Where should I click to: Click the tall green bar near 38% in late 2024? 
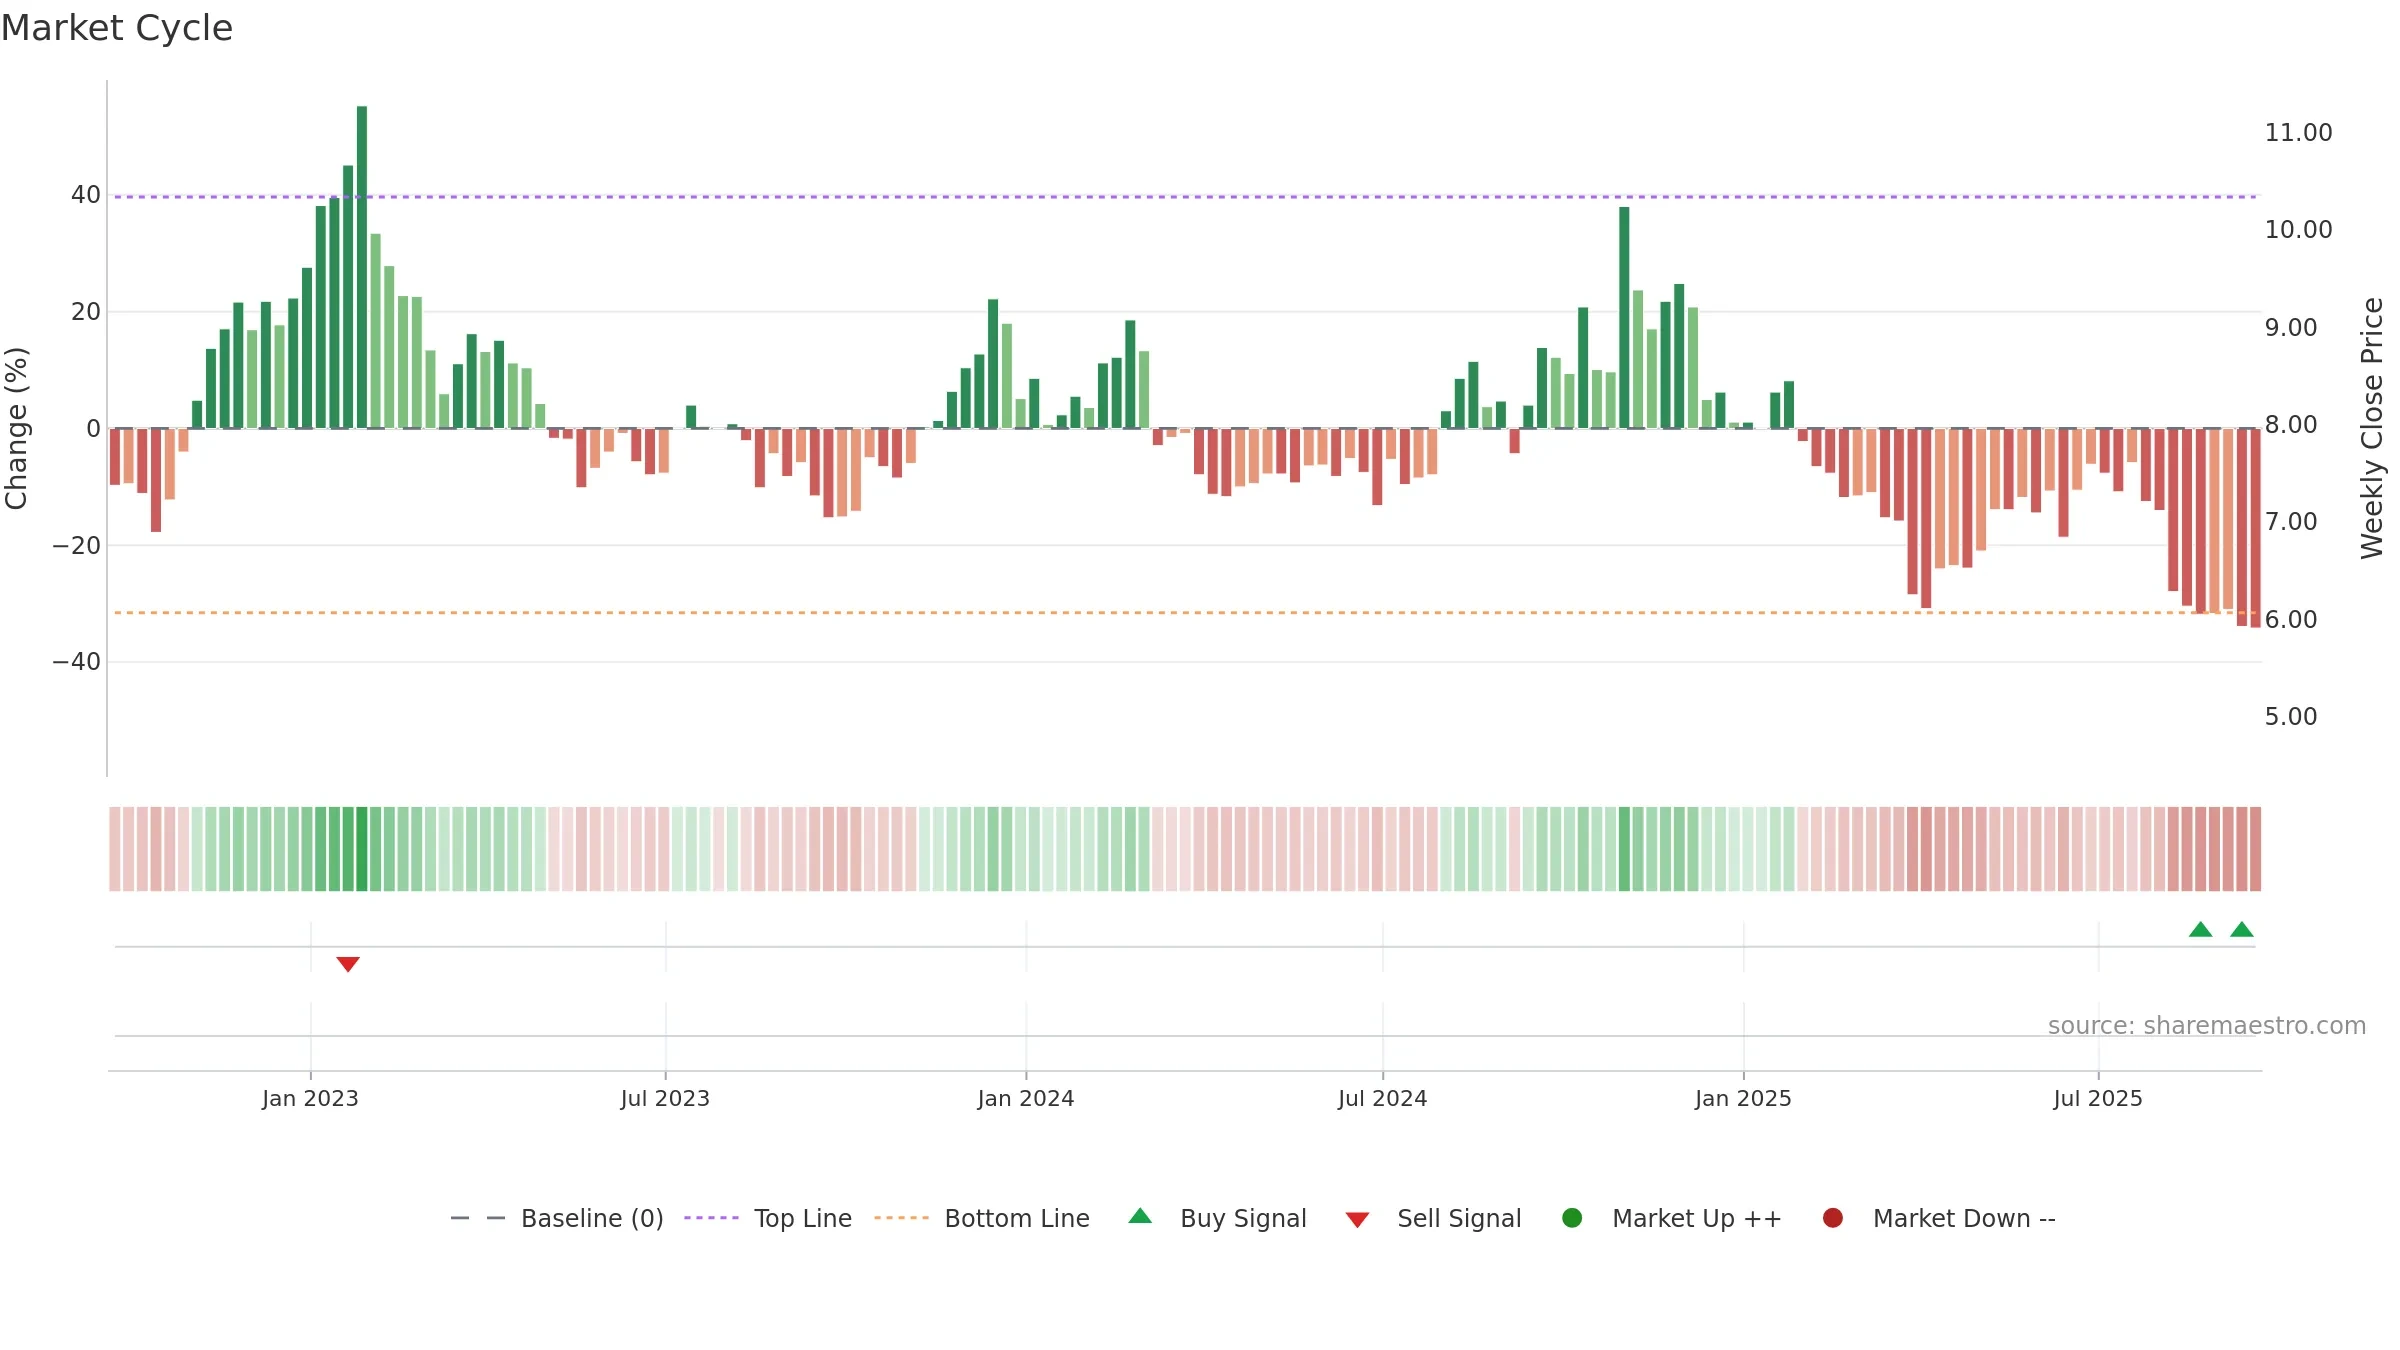1624,318
